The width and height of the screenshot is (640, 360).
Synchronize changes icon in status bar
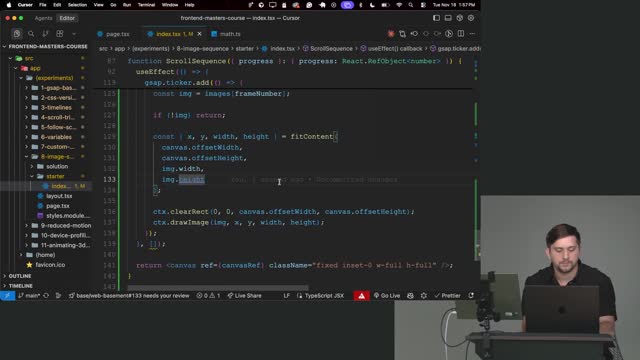46,296
